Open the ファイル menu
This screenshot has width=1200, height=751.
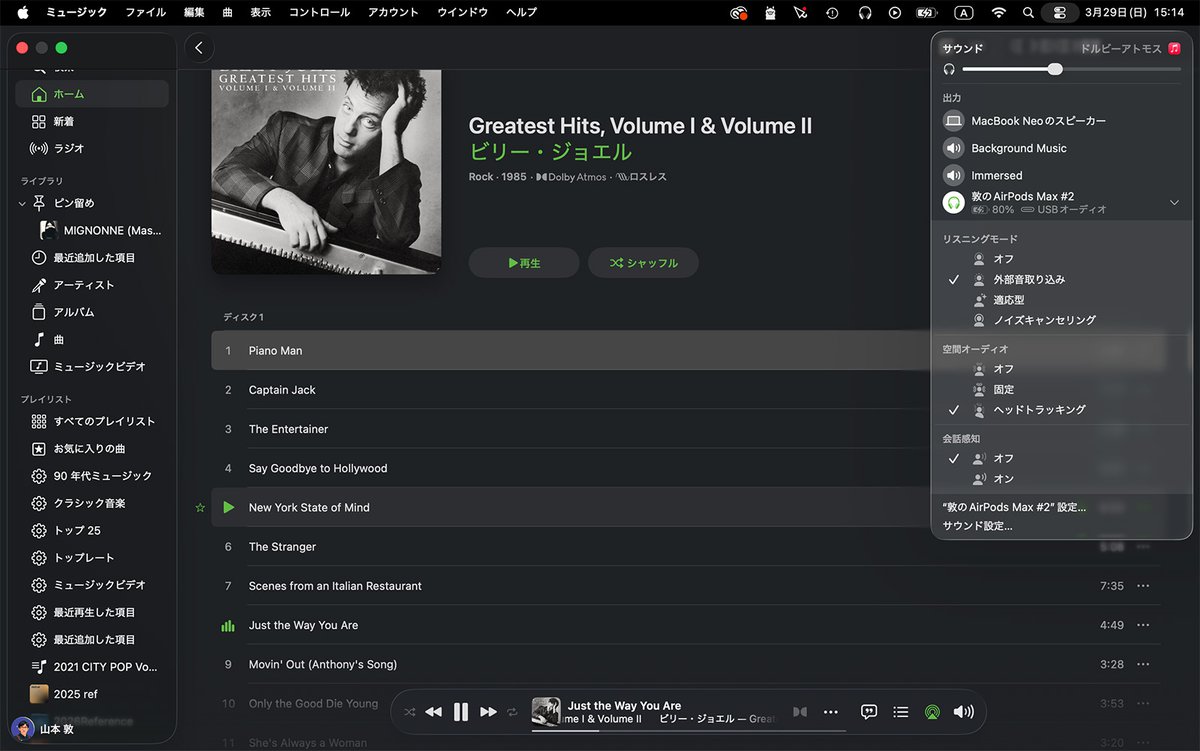(x=146, y=12)
